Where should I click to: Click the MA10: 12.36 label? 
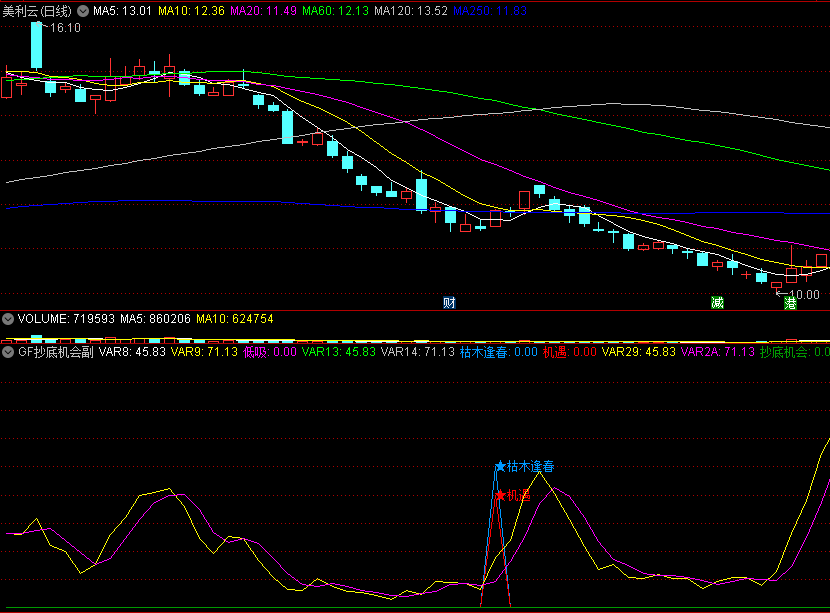pos(191,11)
